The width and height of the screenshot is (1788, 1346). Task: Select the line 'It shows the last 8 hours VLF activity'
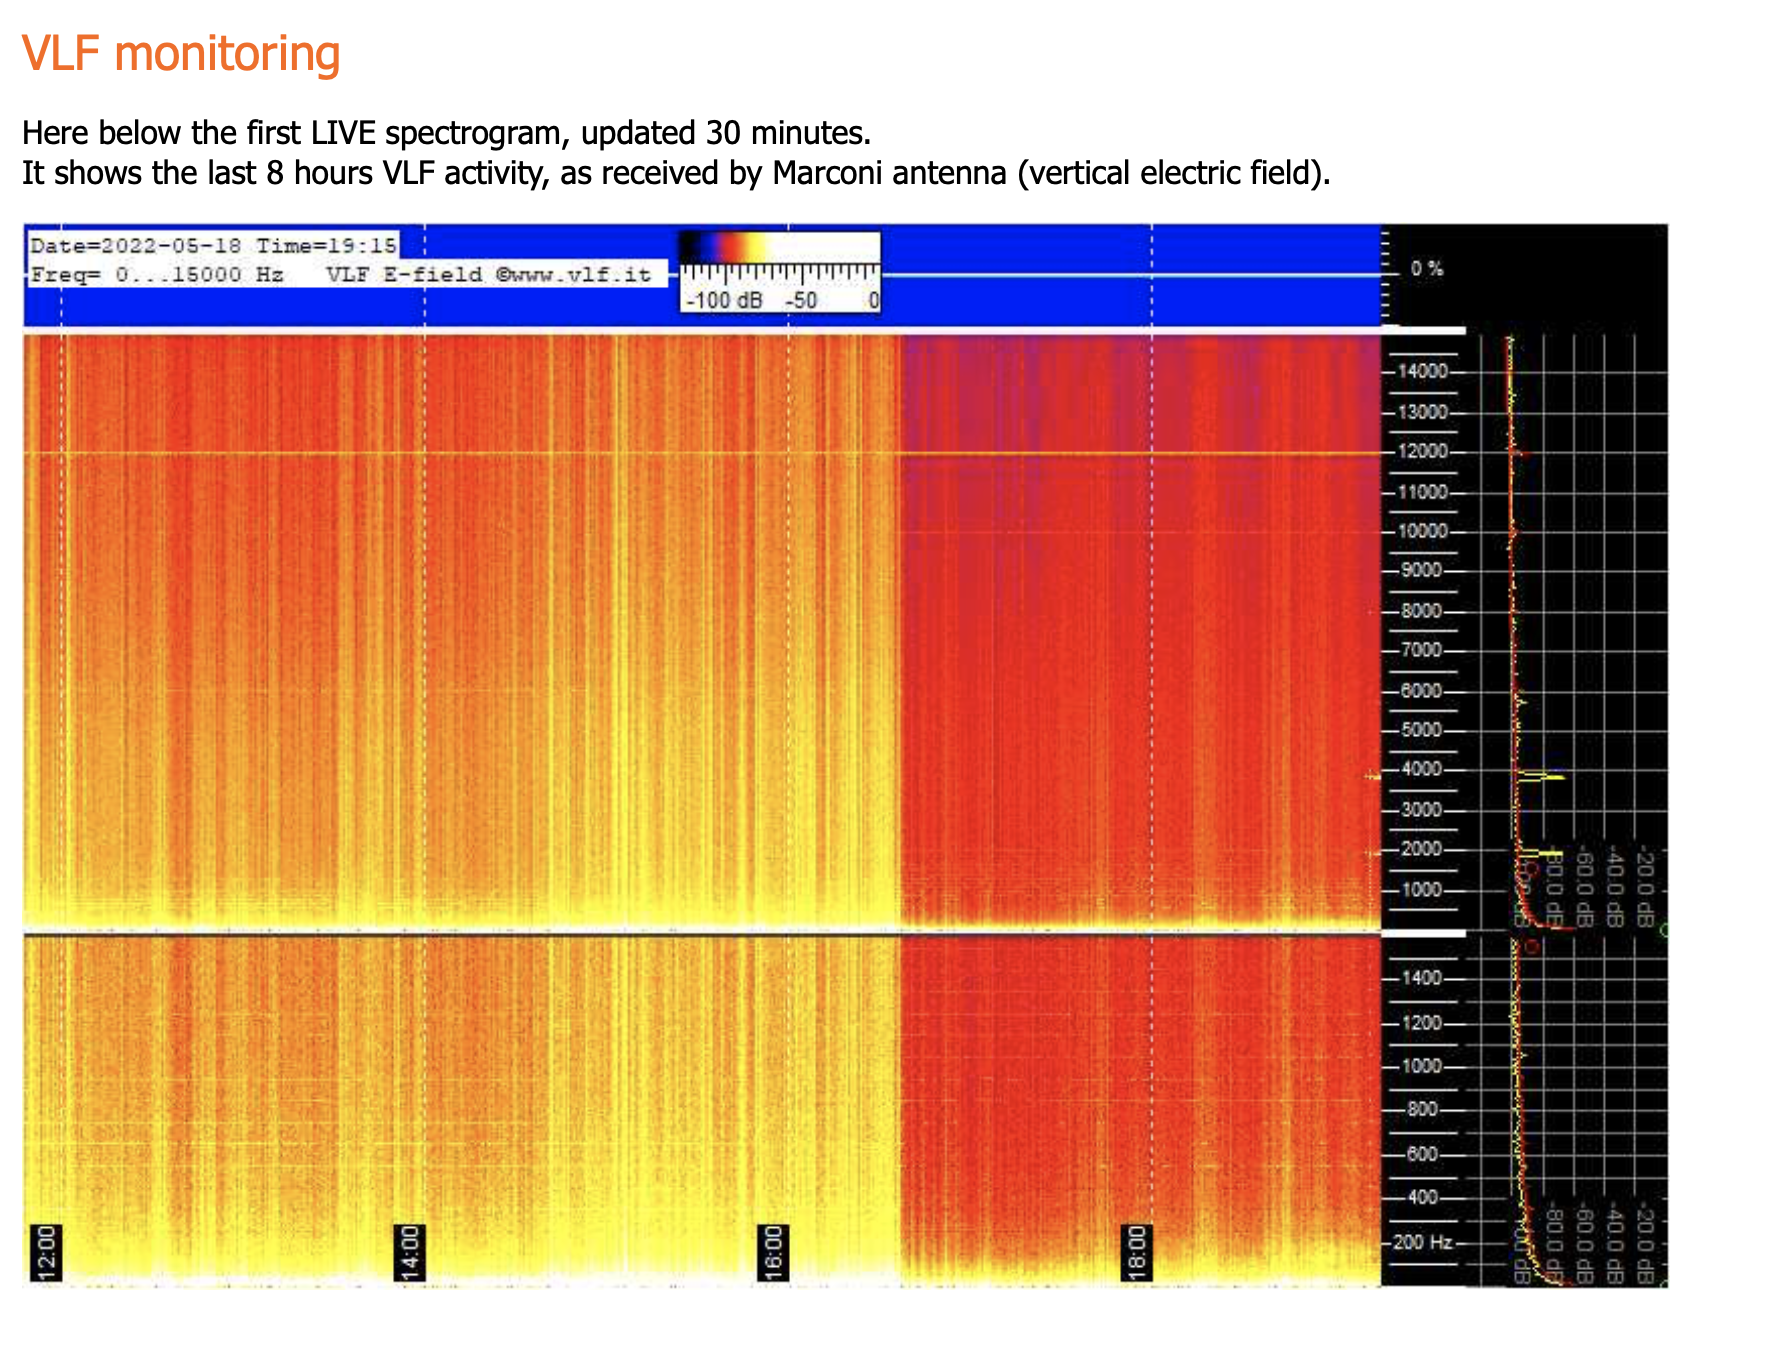676,173
